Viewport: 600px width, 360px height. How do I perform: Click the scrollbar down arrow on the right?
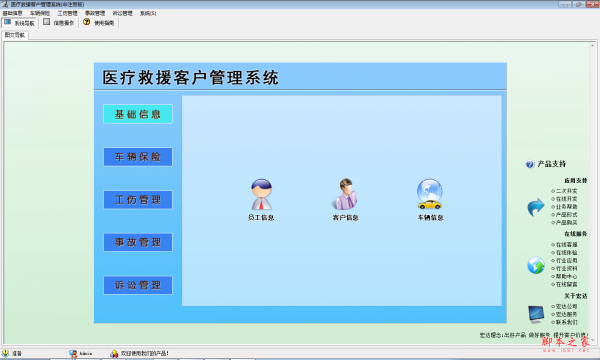click(593, 340)
